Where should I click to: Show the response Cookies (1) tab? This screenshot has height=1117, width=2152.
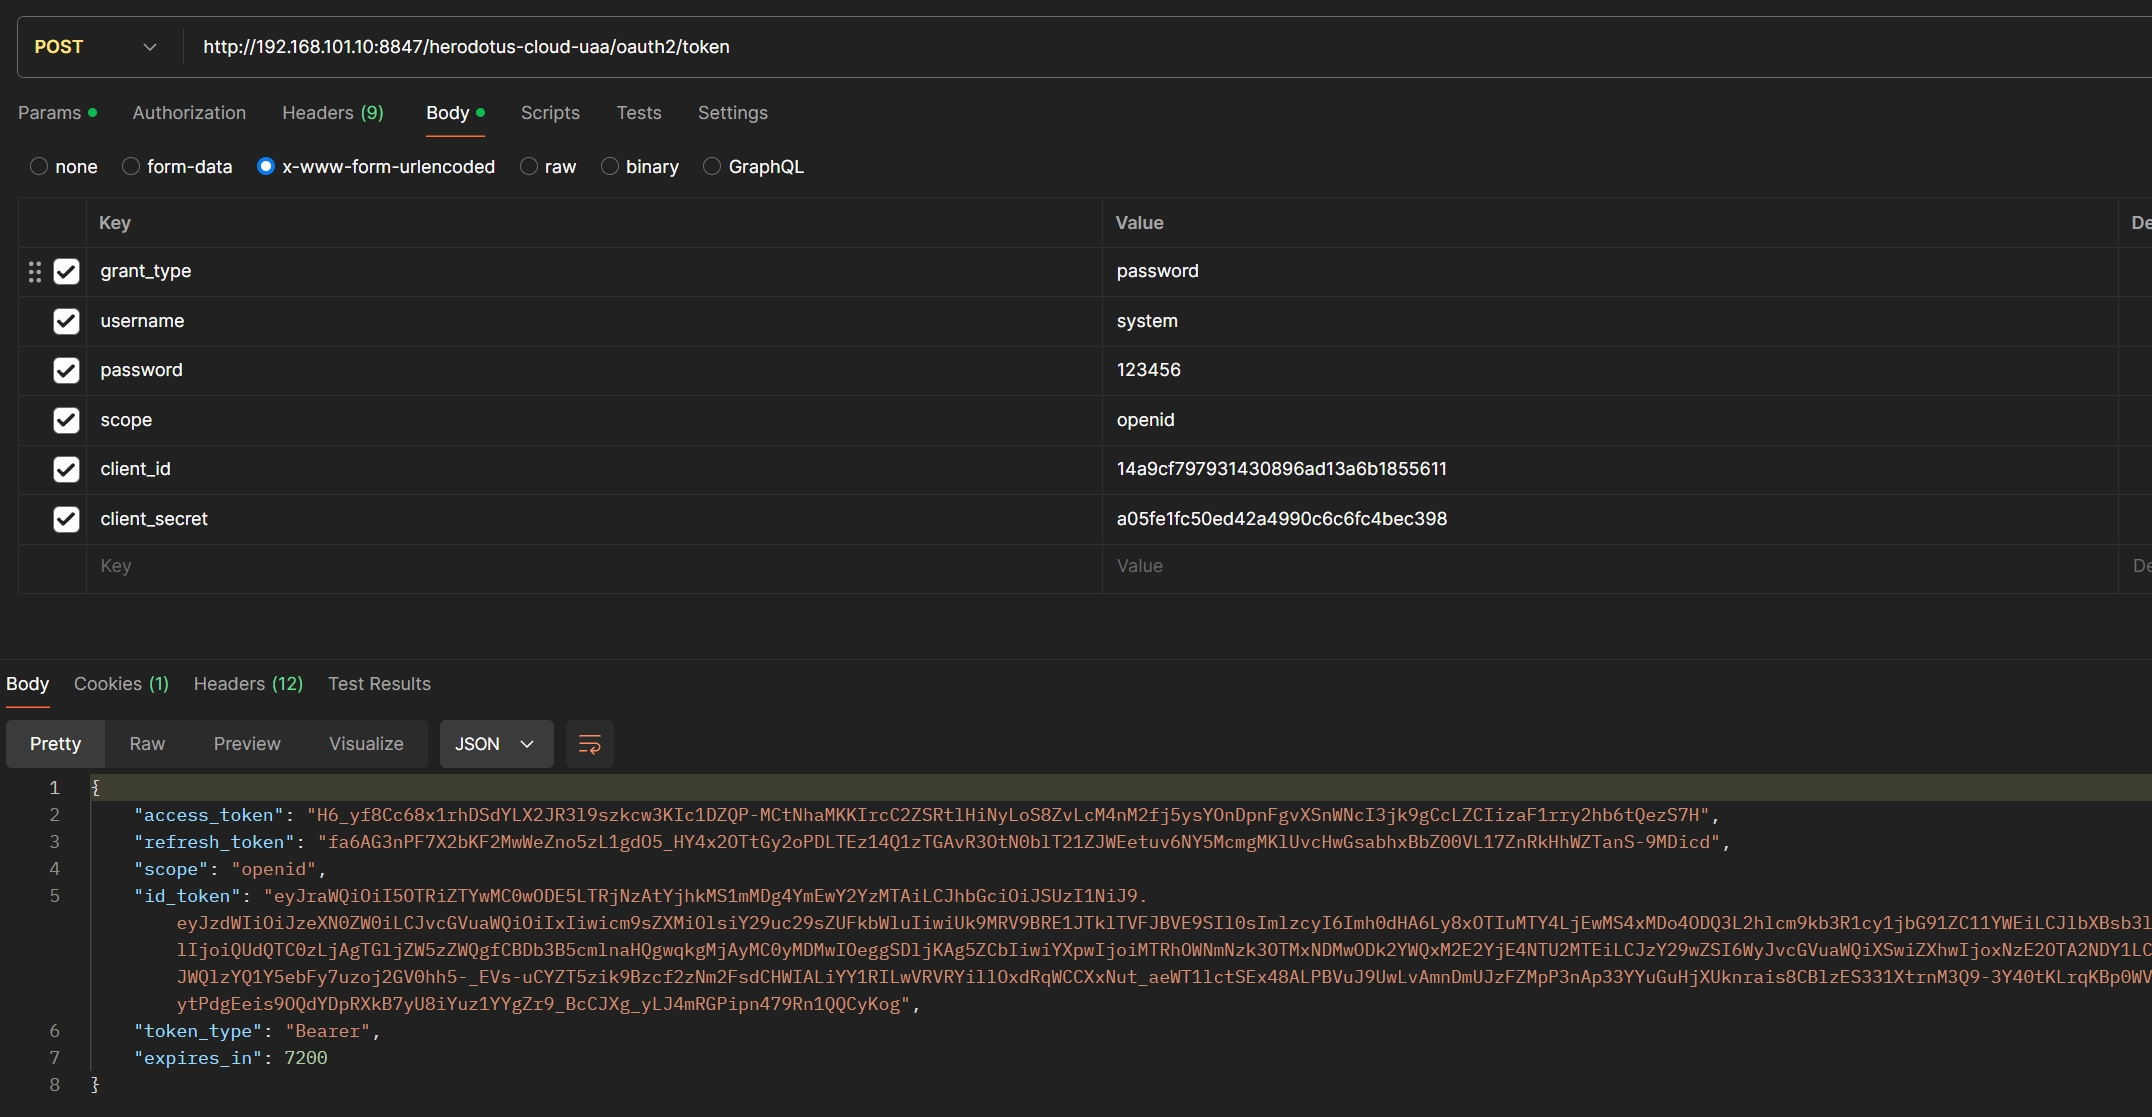tap(121, 684)
